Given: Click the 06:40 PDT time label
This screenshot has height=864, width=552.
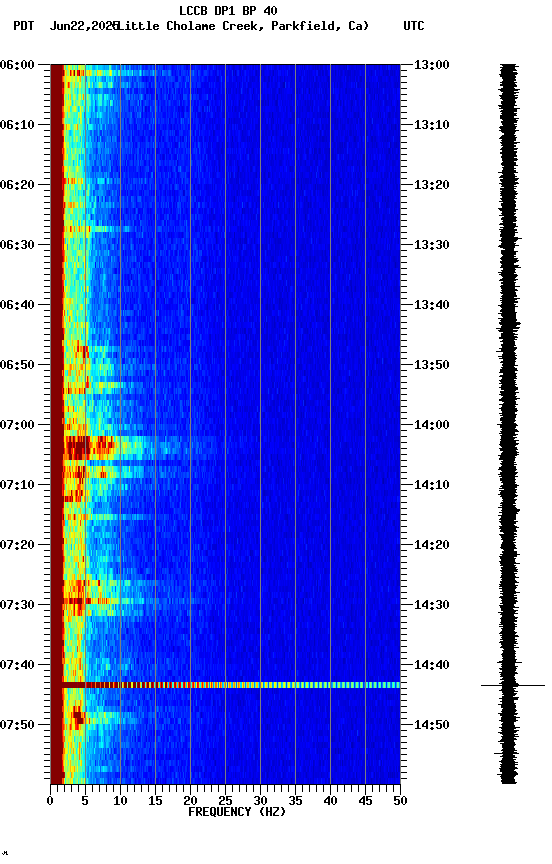Looking at the screenshot, I should pos(17,305).
